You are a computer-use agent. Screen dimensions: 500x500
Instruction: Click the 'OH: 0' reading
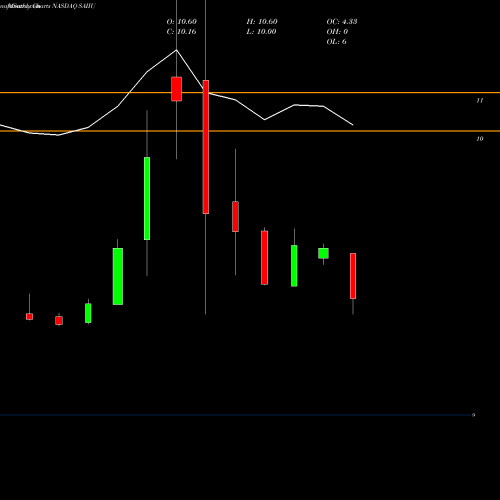pyautogui.click(x=337, y=32)
